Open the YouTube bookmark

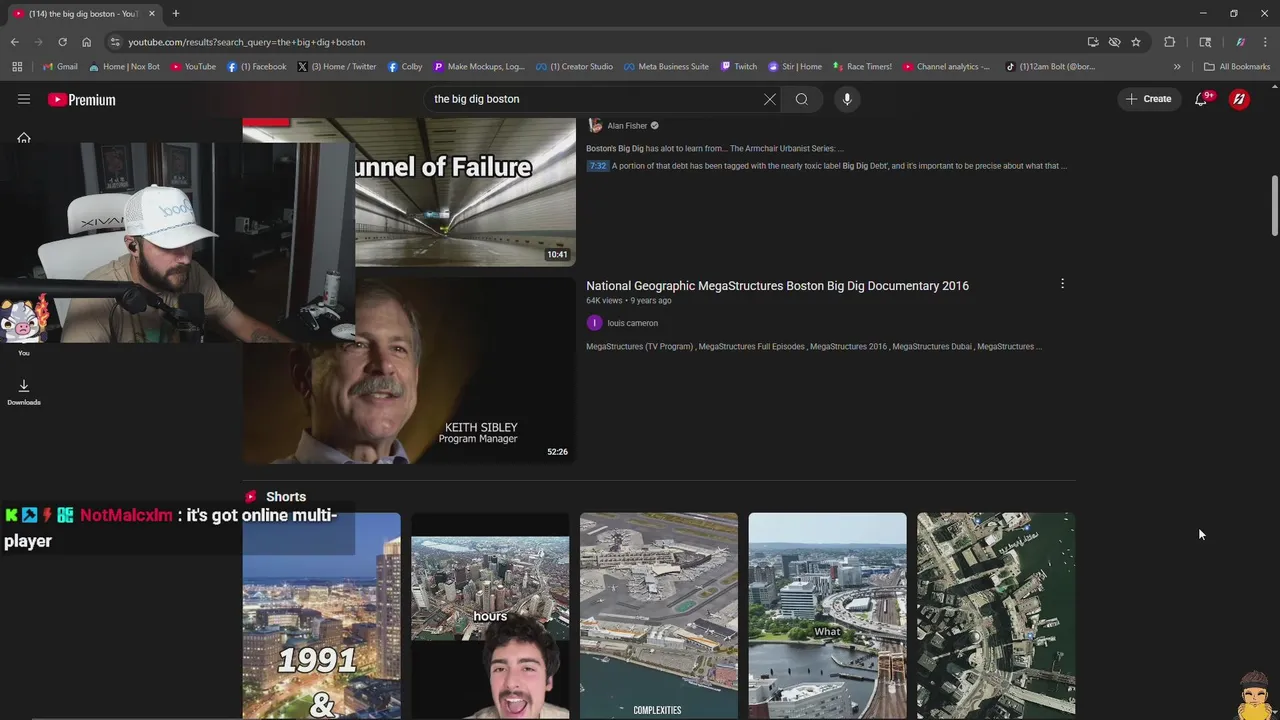tap(193, 67)
